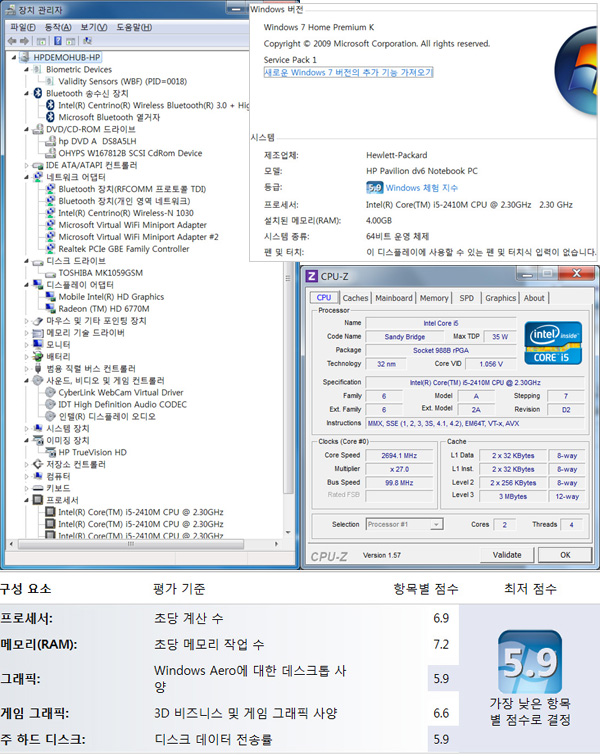Switch to the Mainboard tab in CPU-Z
The width and height of the screenshot is (600, 756).
pos(394,298)
